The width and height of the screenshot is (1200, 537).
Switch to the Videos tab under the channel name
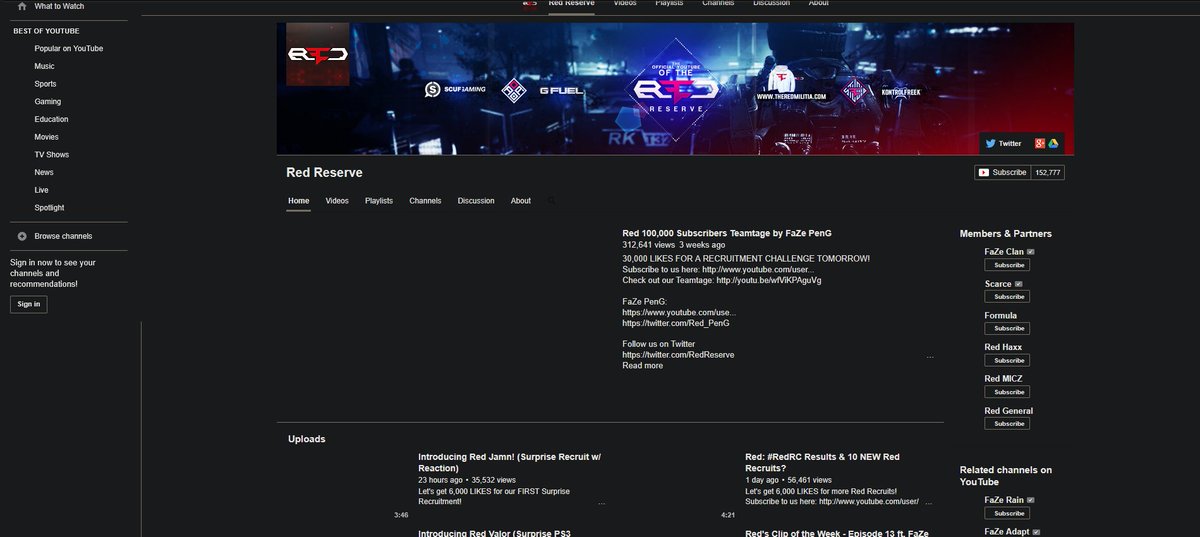point(337,201)
